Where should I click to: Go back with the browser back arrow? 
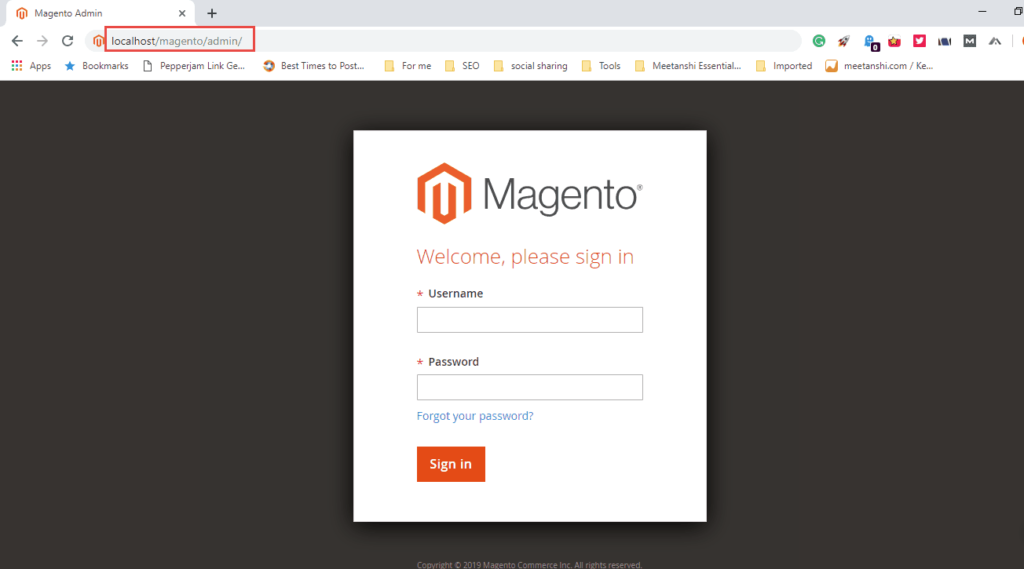click(17, 41)
